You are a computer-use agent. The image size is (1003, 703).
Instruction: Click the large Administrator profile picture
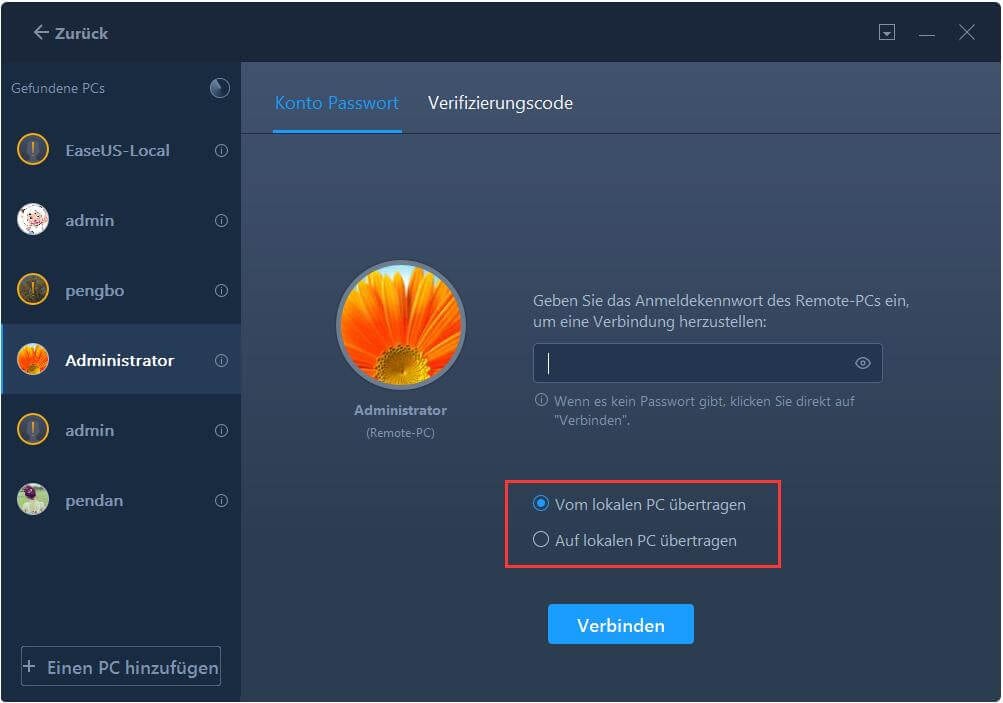click(x=401, y=325)
